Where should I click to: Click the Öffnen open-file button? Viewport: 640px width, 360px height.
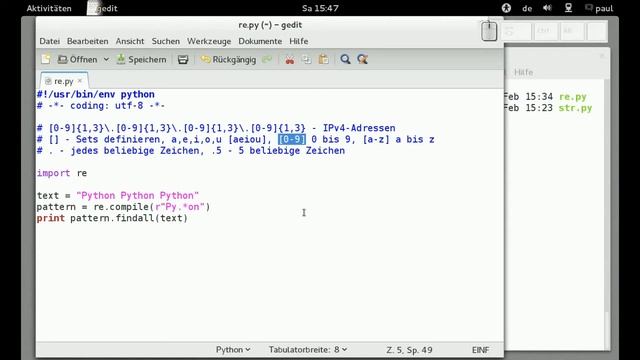pos(77,60)
